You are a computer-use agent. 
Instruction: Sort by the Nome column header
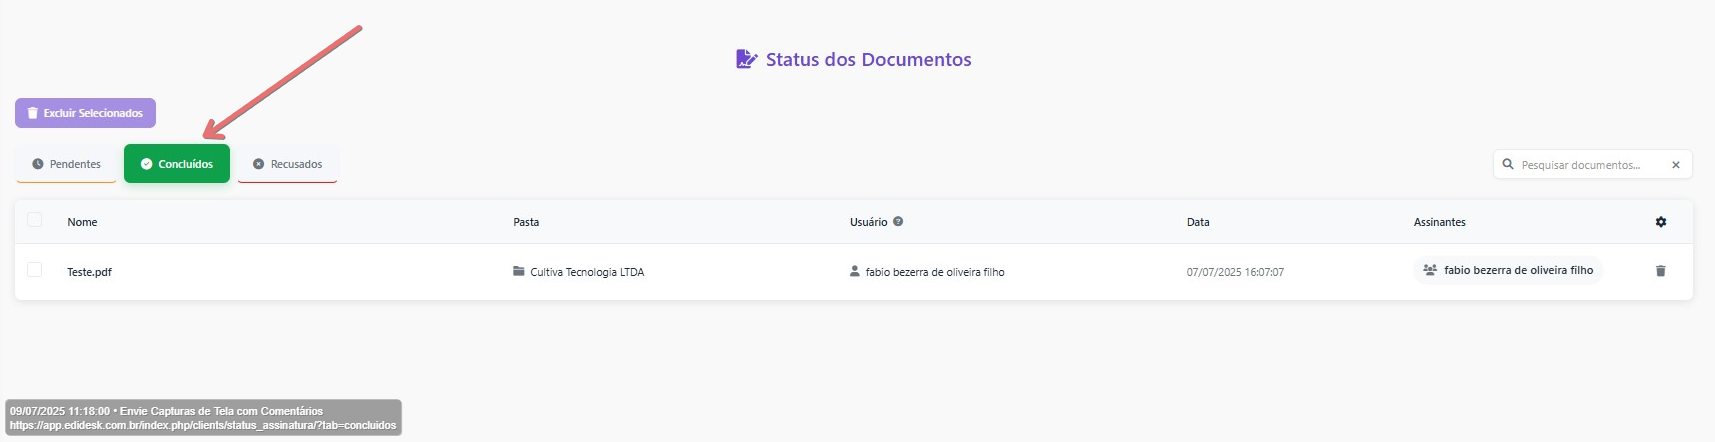click(x=82, y=222)
